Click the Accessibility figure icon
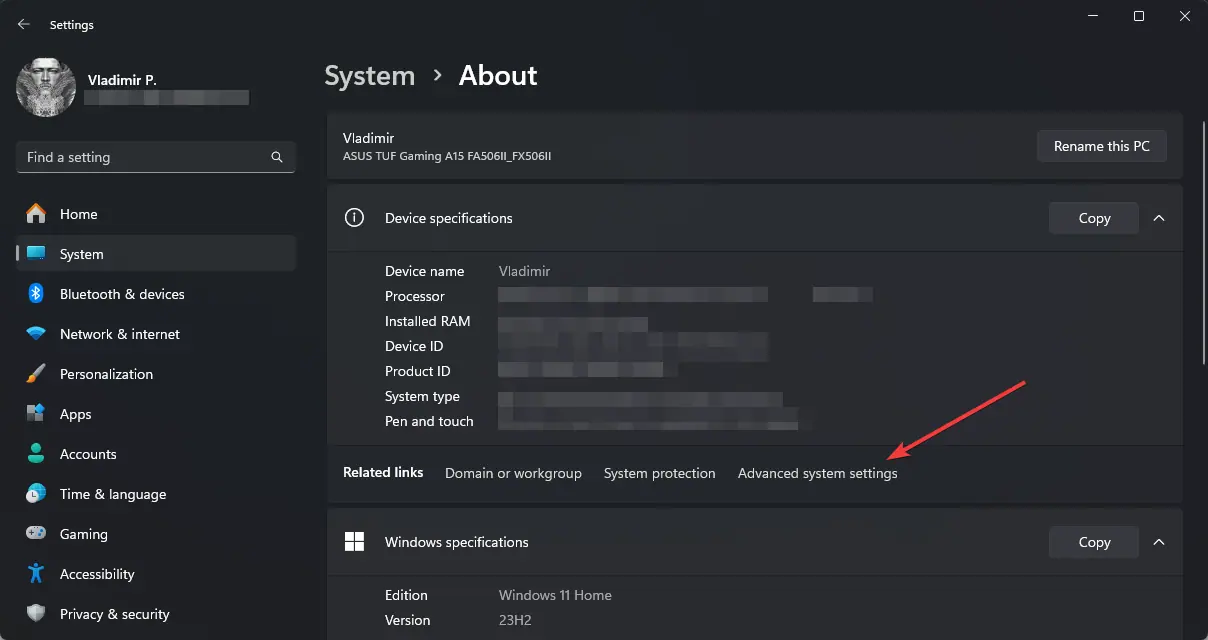Screen dimensions: 1208x640 pos(36,574)
